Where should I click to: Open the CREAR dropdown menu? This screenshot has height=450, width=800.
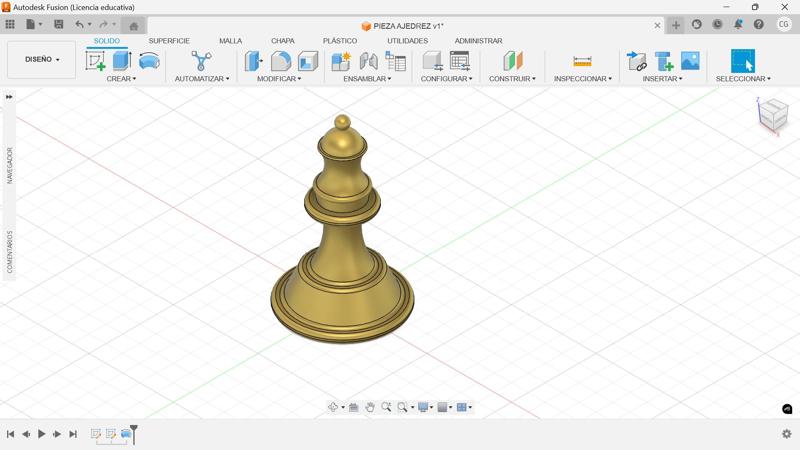pyautogui.click(x=121, y=79)
